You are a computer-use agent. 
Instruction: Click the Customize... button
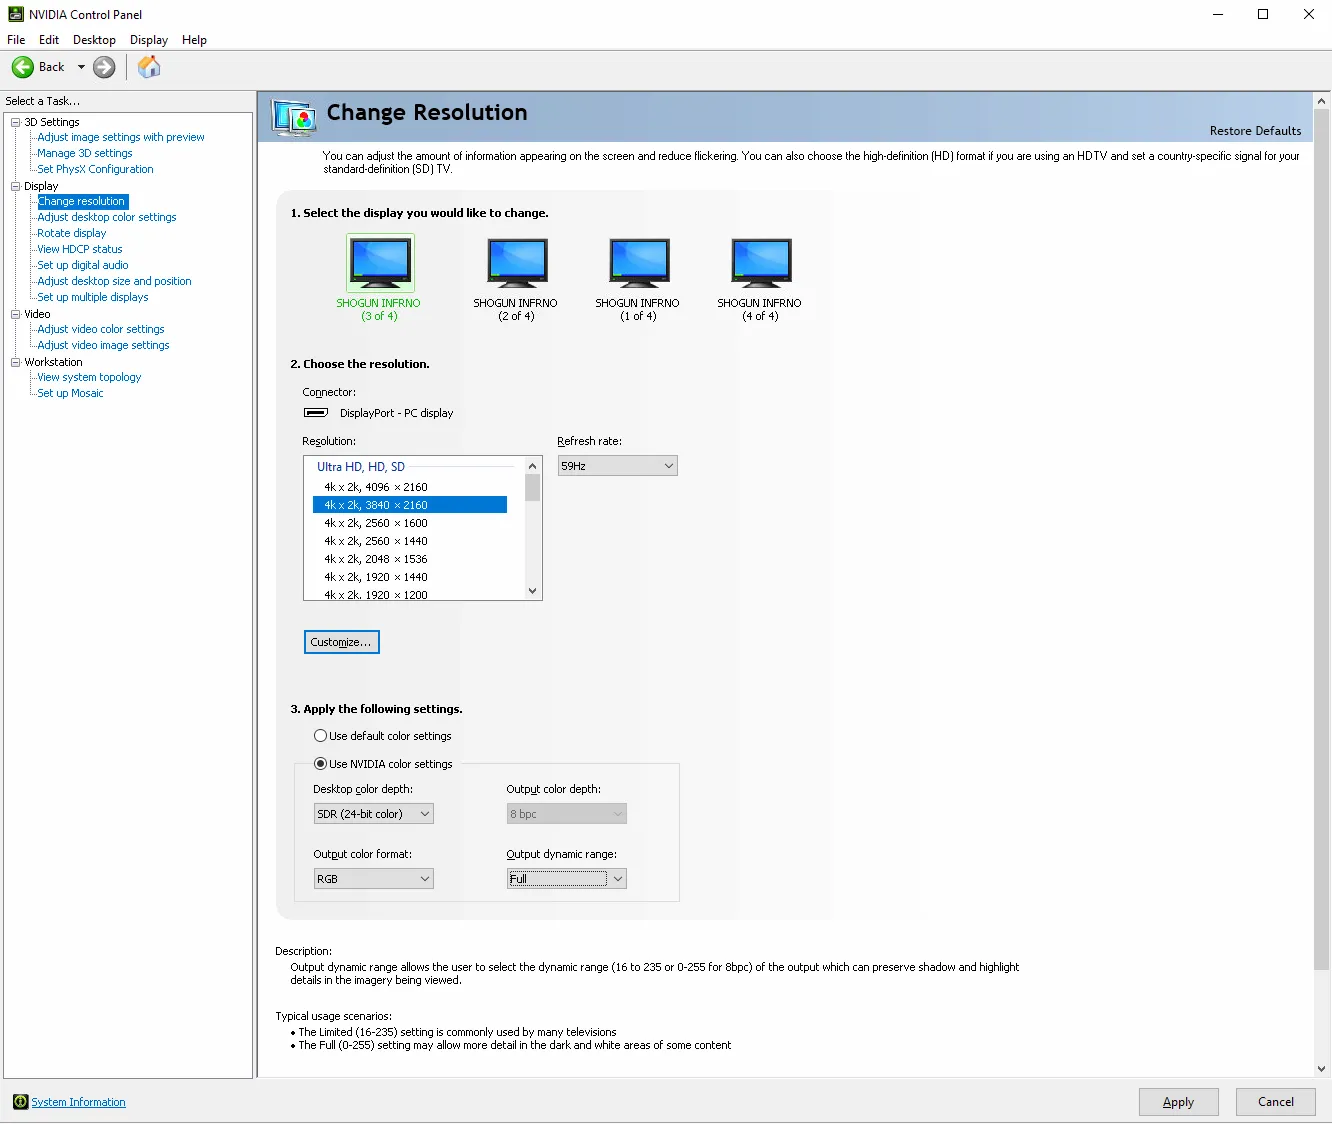click(x=341, y=642)
